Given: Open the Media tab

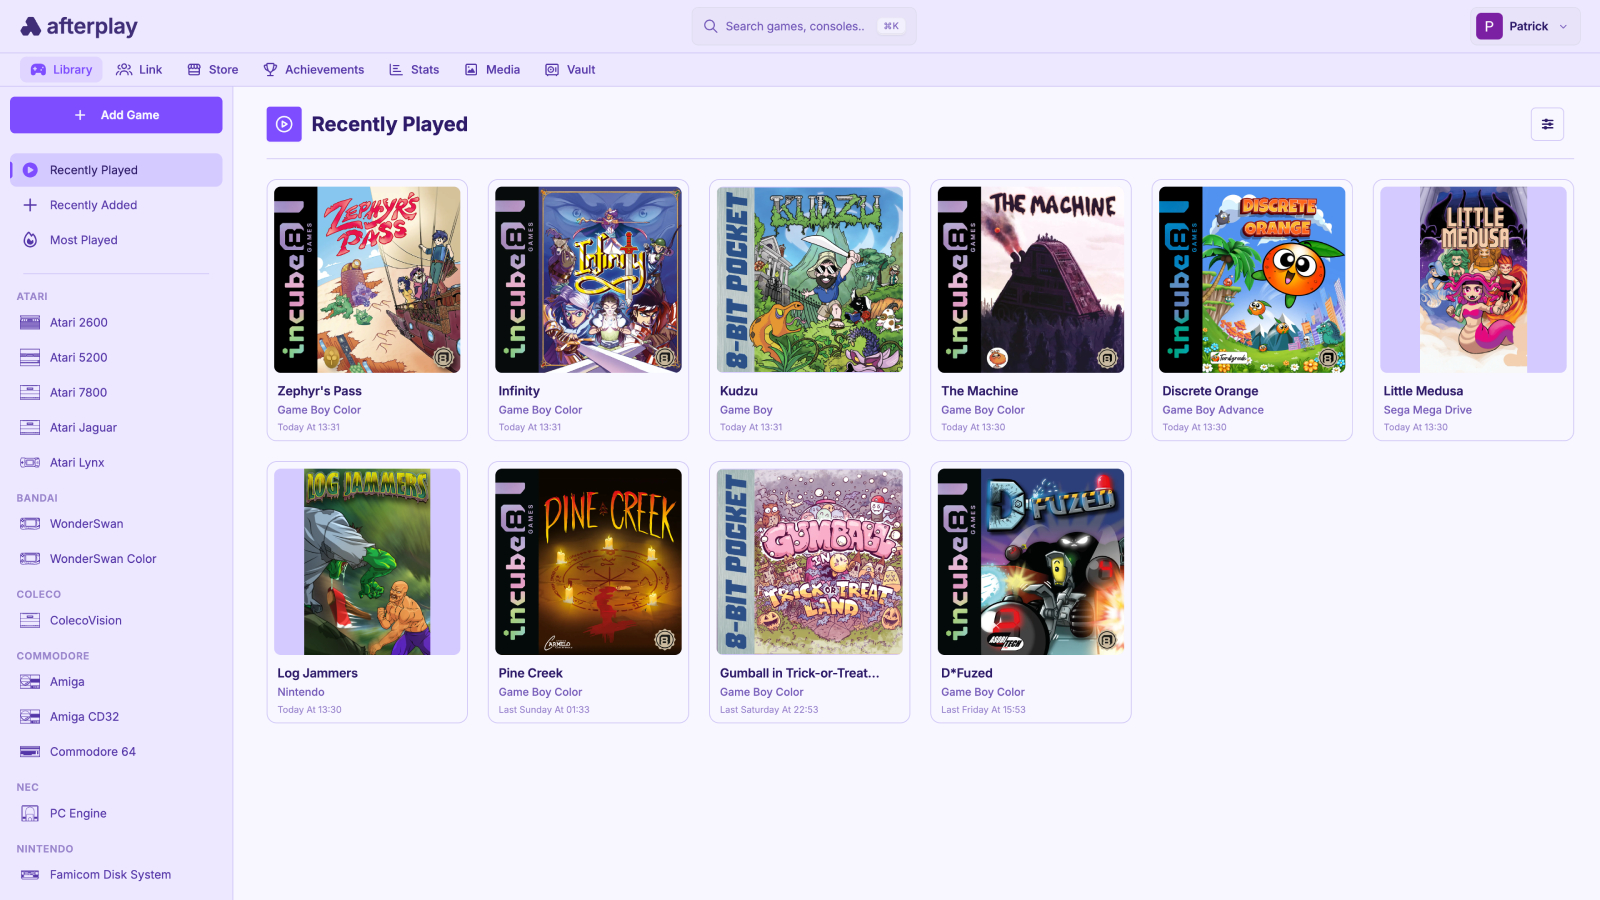Looking at the screenshot, I should [492, 69].
